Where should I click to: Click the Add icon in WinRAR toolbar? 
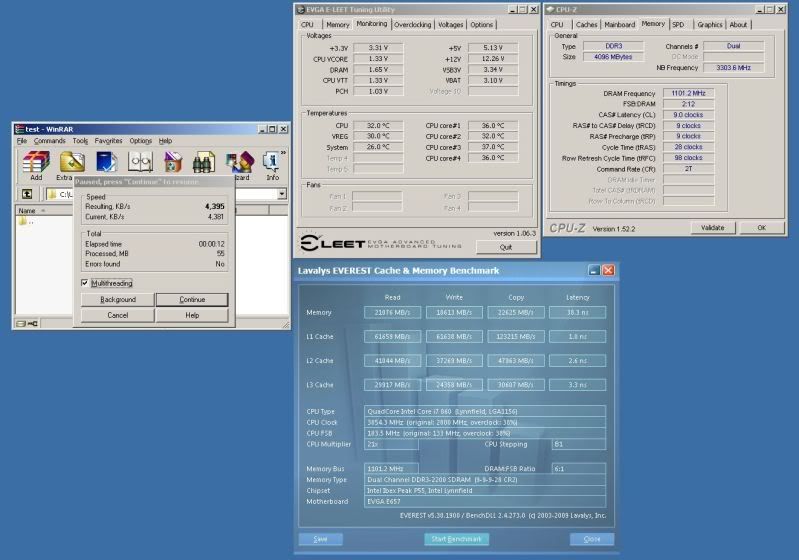click(x=36, y=165)
